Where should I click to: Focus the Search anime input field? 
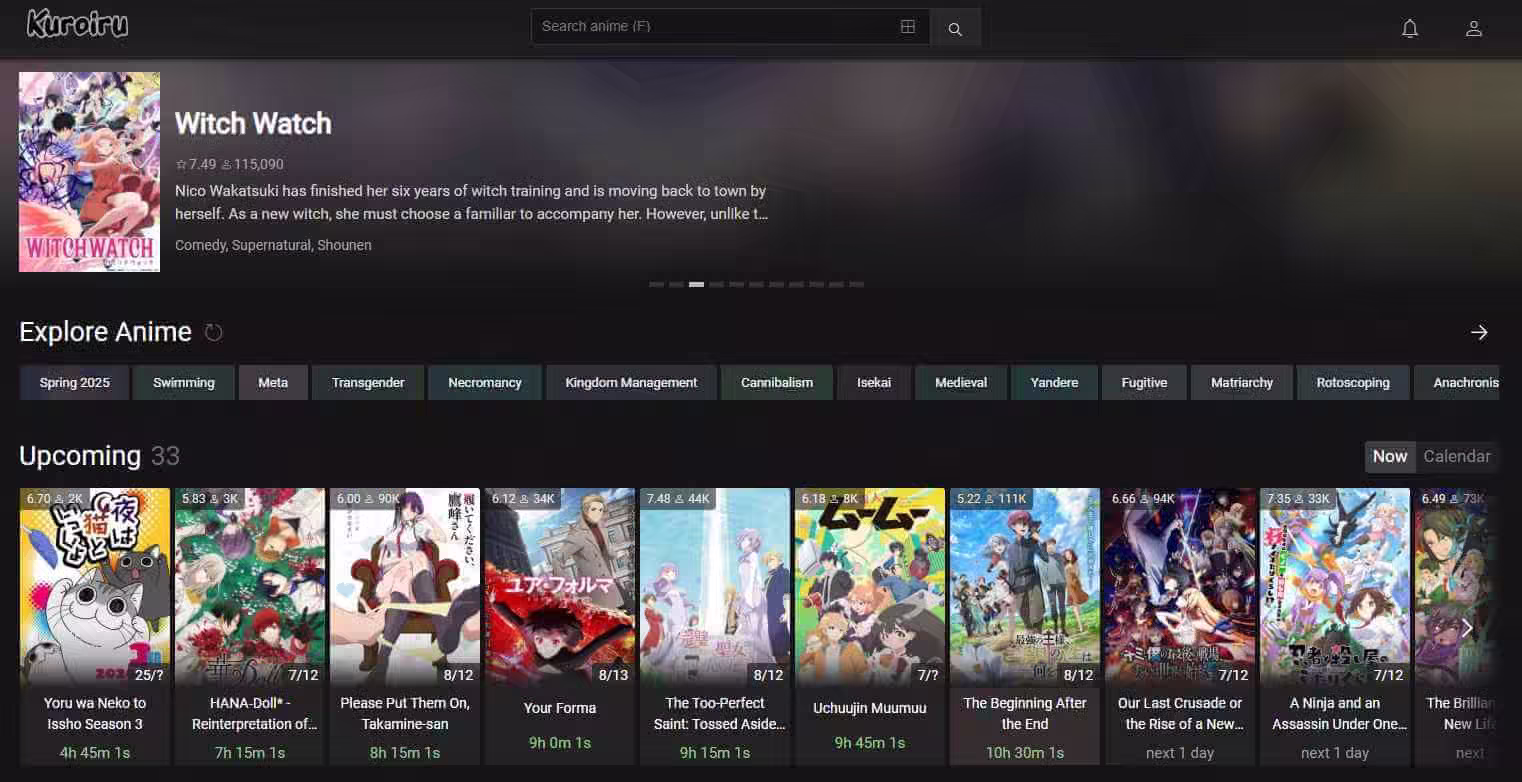[x=716, y=27]
